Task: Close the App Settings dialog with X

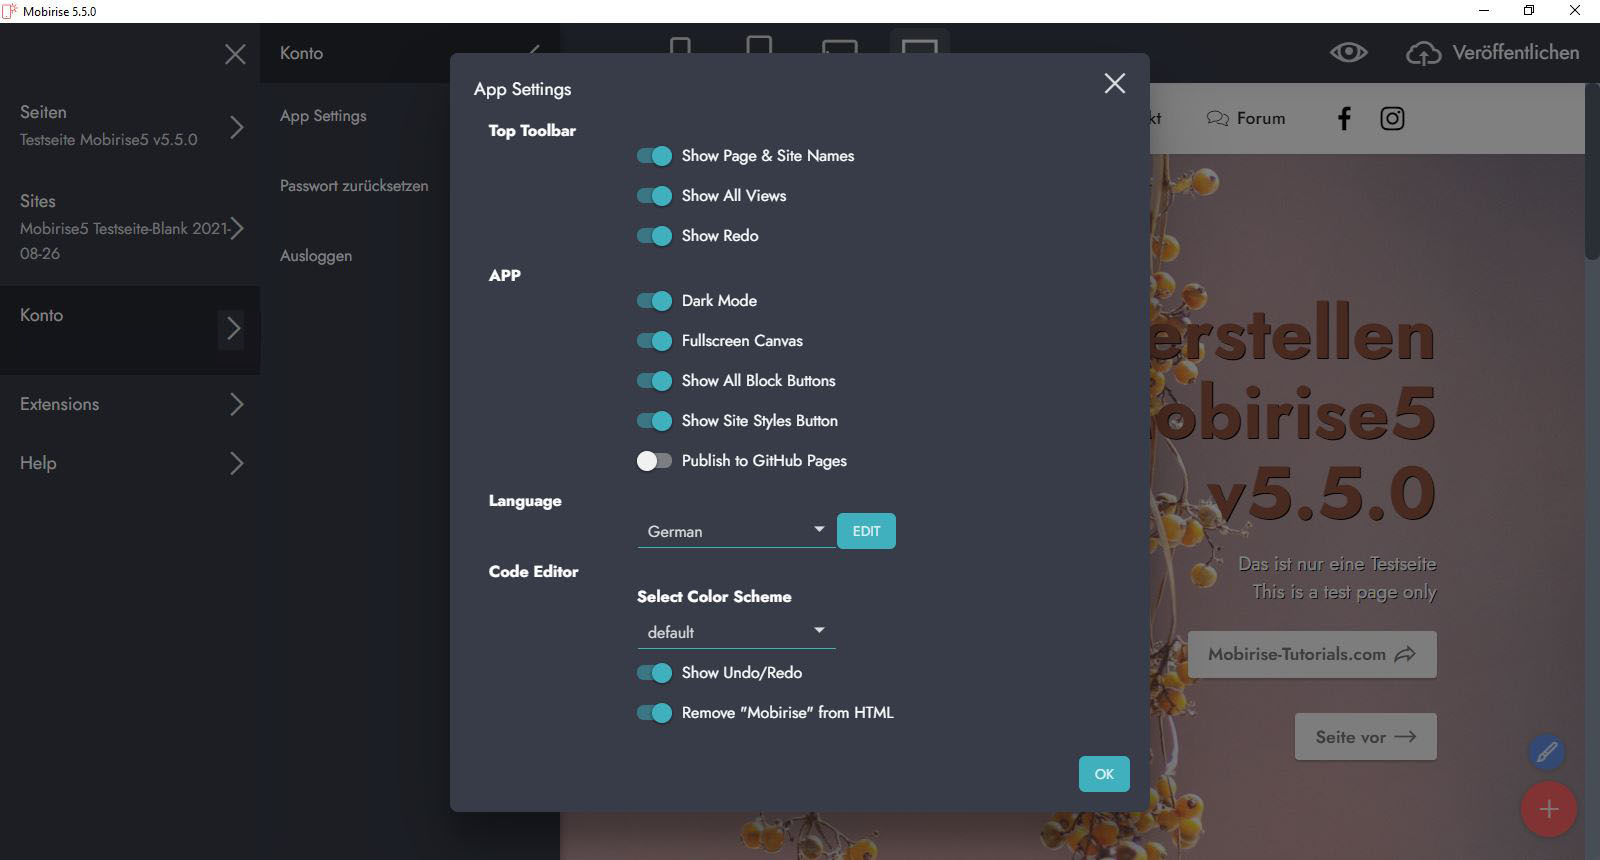Action: pos(1114,84)
